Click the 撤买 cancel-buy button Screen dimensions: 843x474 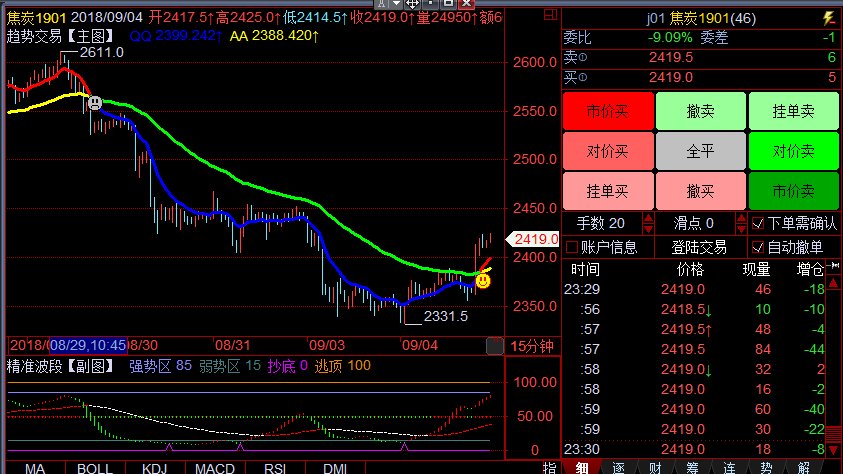pyautogui.click(x=701, y=191)
